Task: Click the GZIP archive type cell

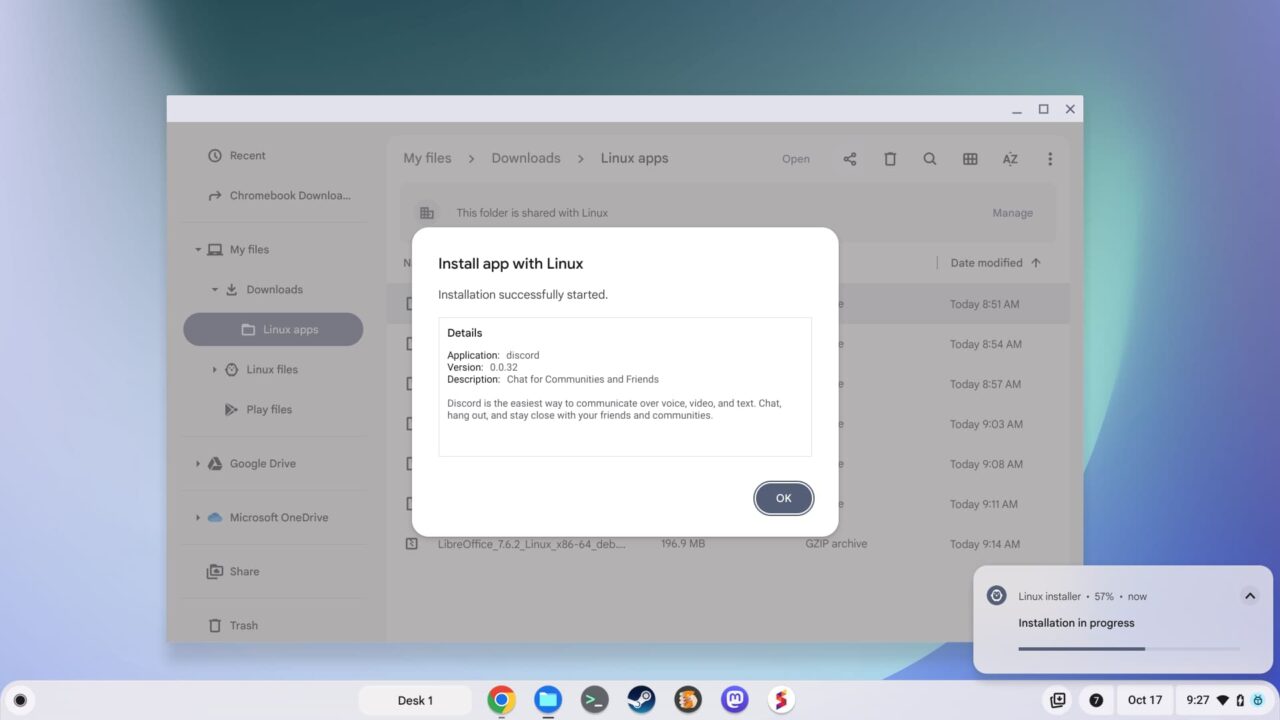Action: [836, 544]
